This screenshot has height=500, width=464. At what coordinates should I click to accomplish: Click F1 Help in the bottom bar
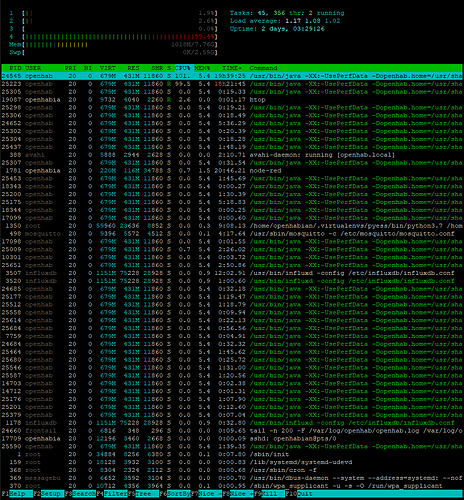pos(17,494)
